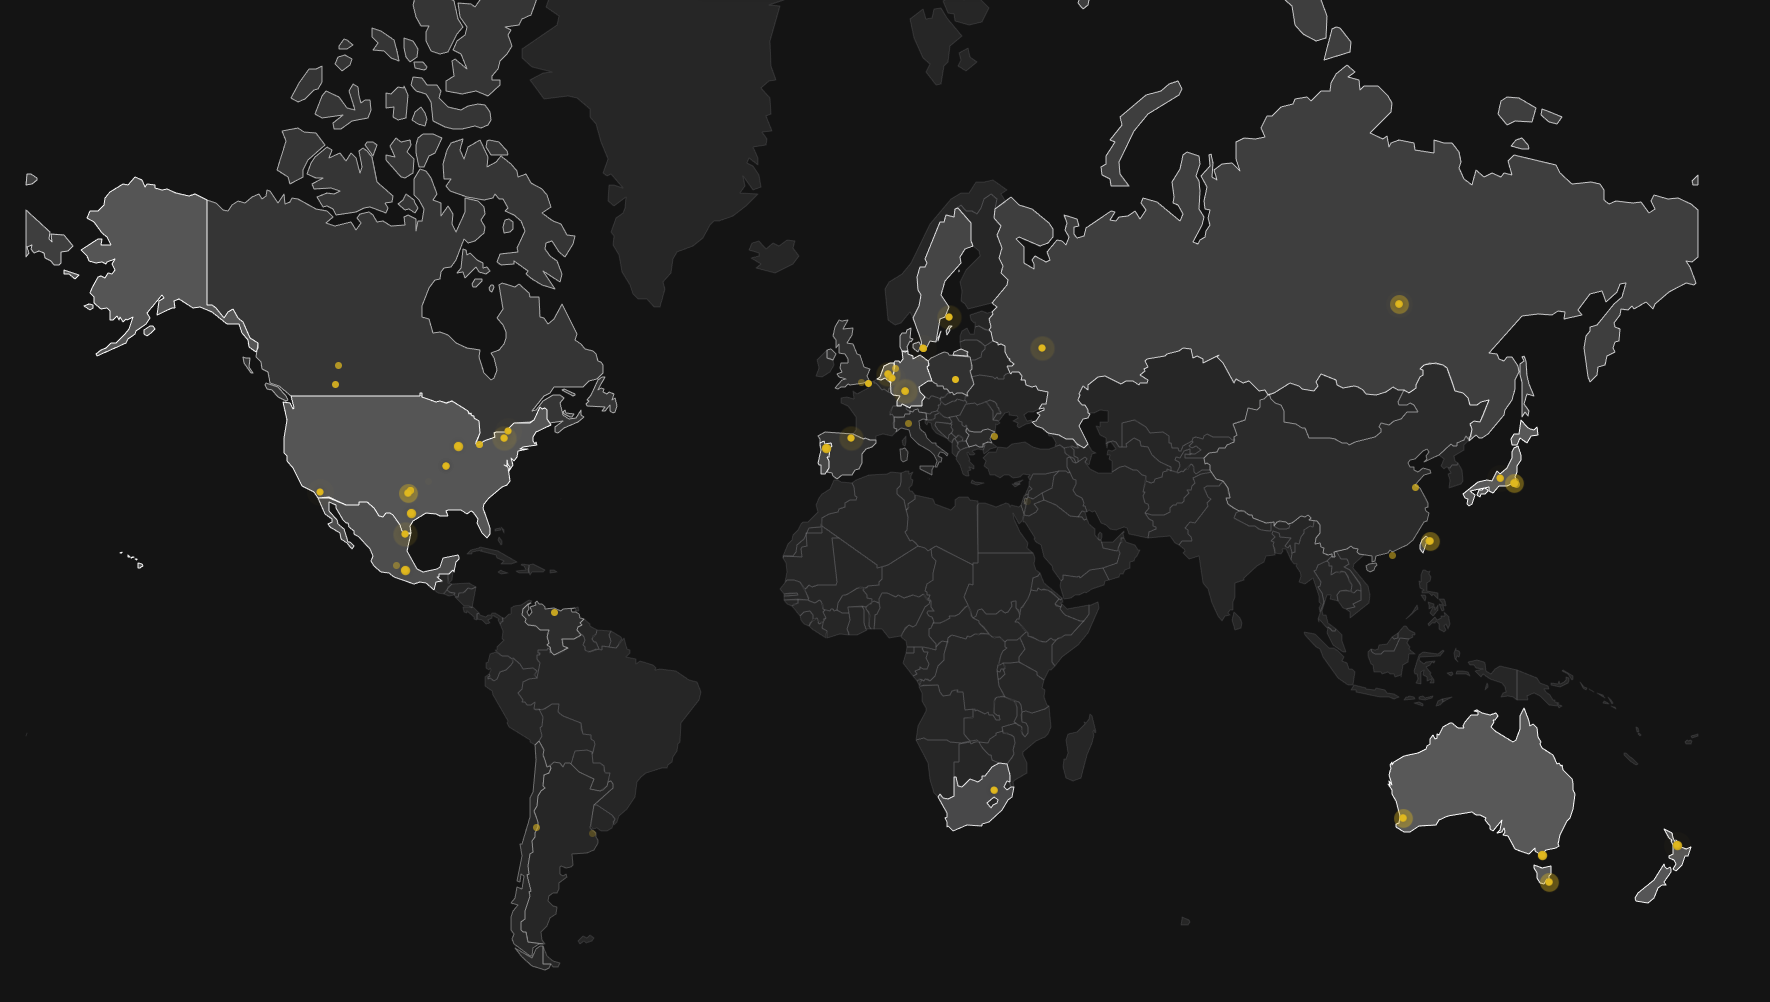Screen dimensions: 1770x1002
Task: Click the marker near Moscow
Action: point(1041,347)
